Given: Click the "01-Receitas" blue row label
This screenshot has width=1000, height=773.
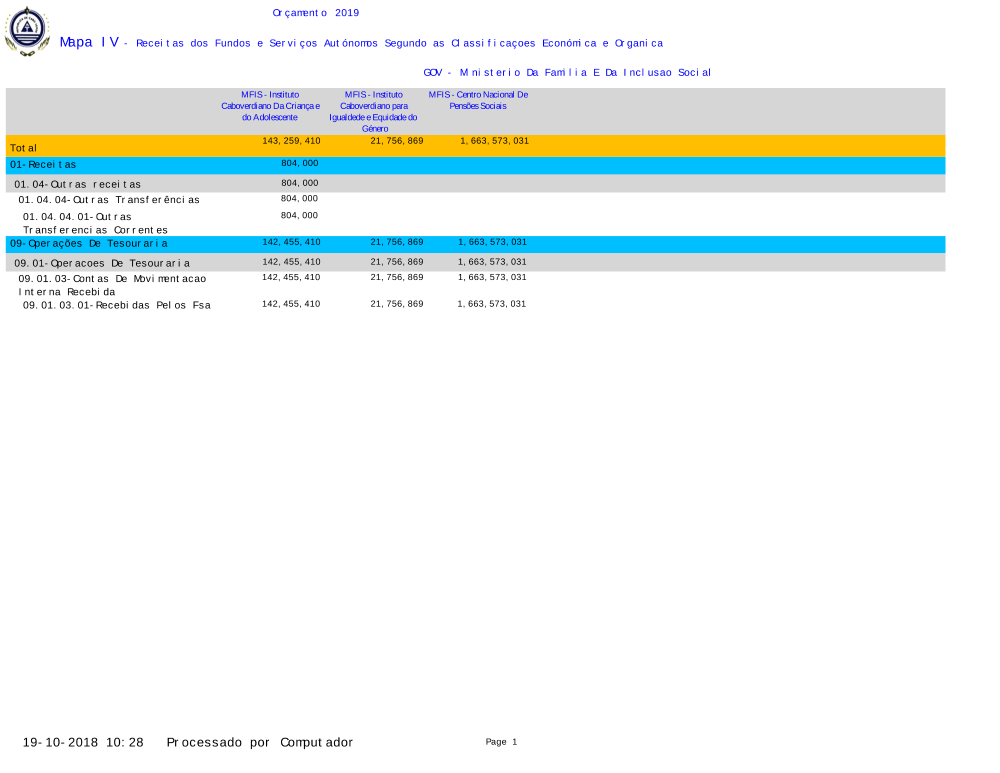Looking at the screenshot, I should pyautogui.click(x=43, y=164).
